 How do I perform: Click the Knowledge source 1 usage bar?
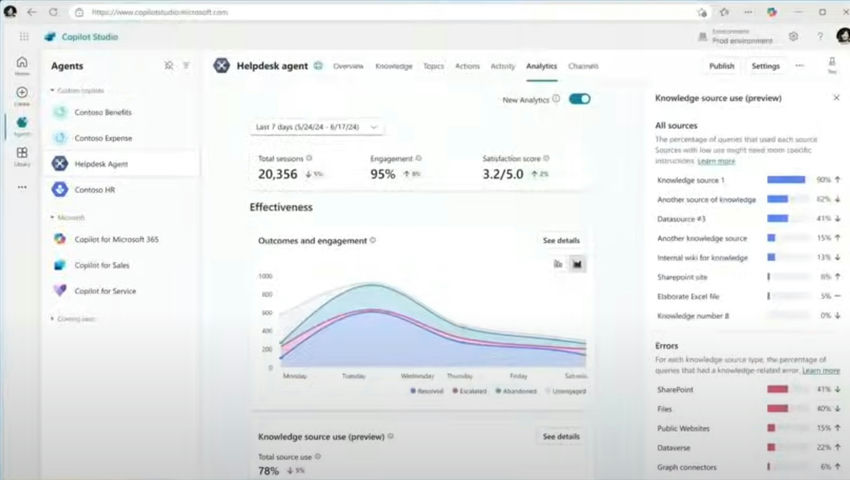pyautogui.click(x=788, y=180)
